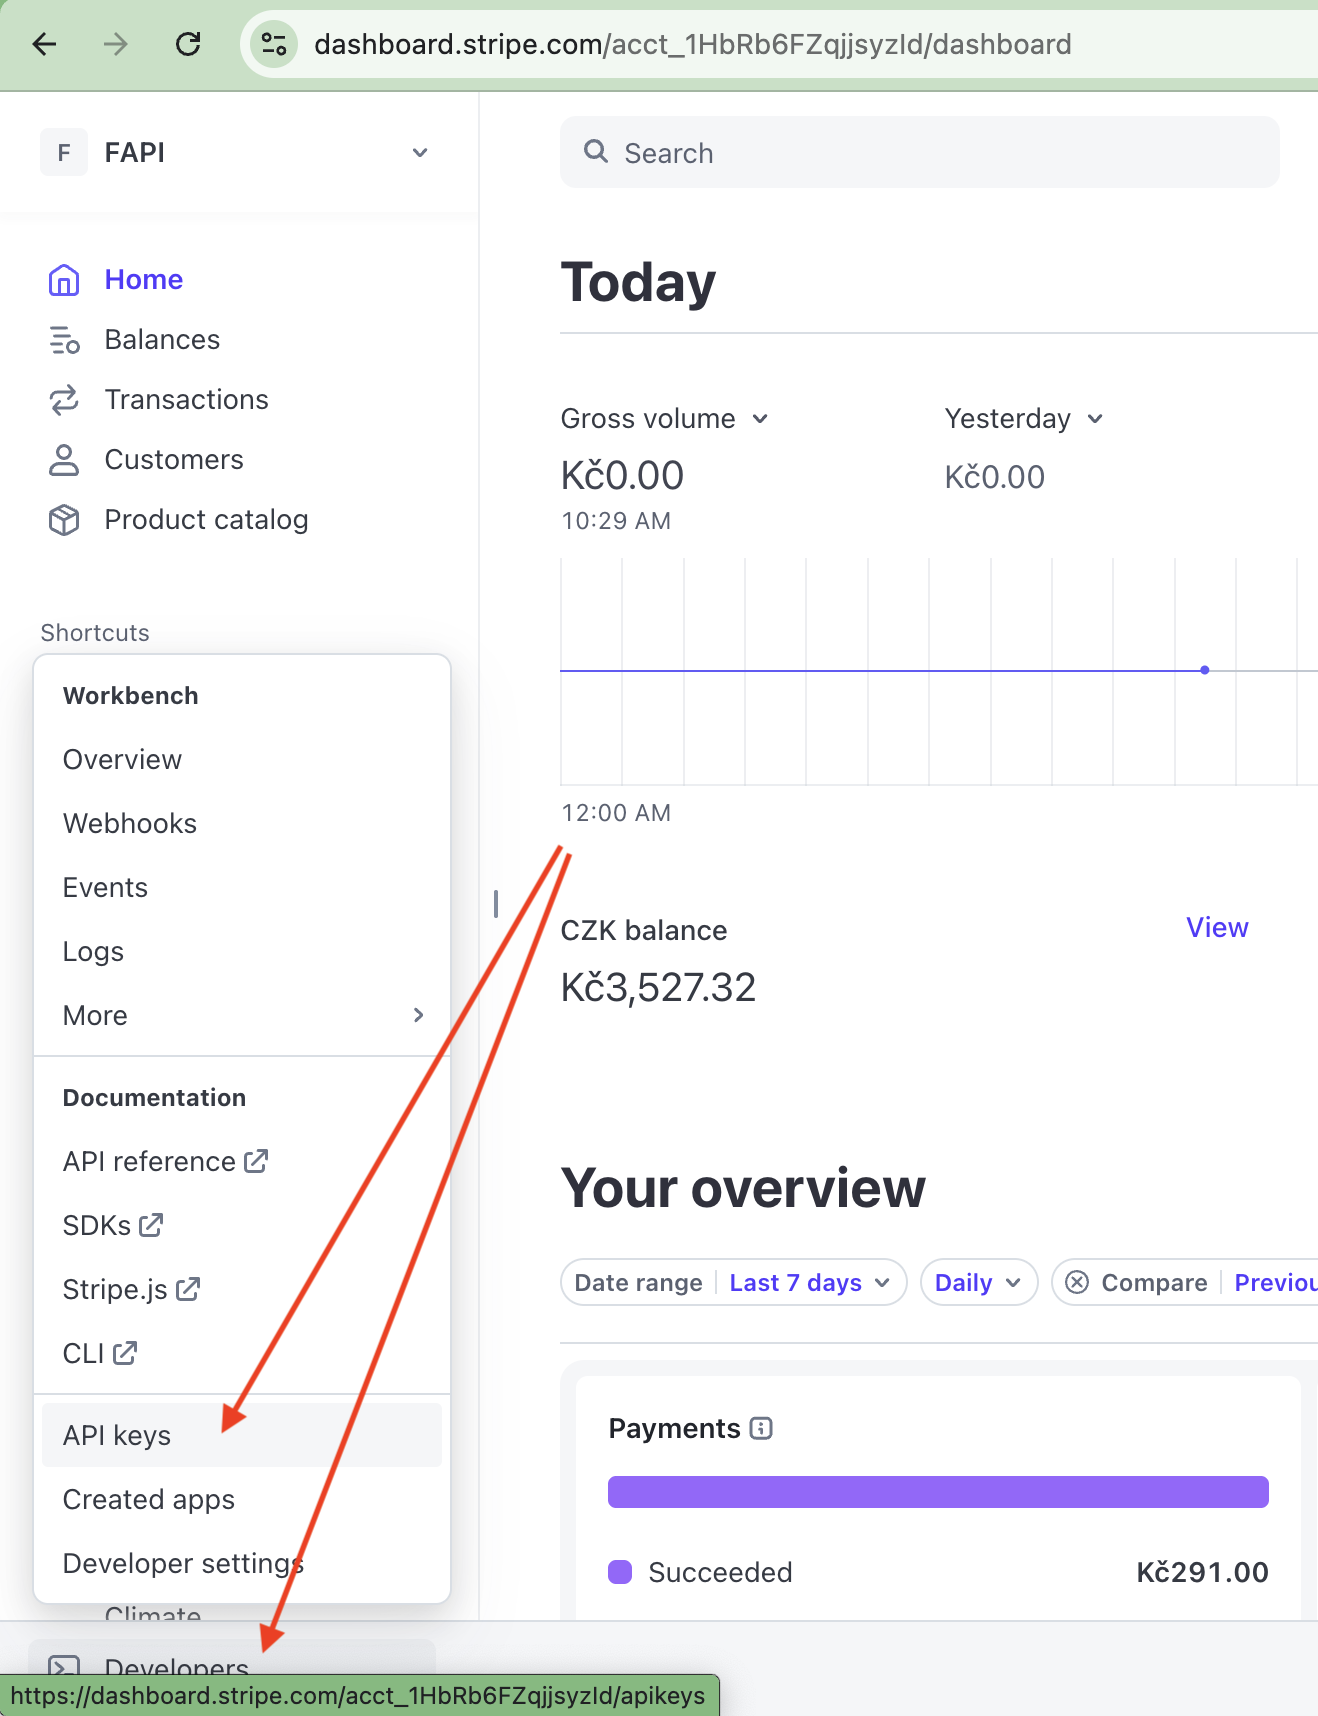This screenshot has height=1716, width=1318.
Task: Select Webhooks from Workbench menu
Action: [242, 824]
